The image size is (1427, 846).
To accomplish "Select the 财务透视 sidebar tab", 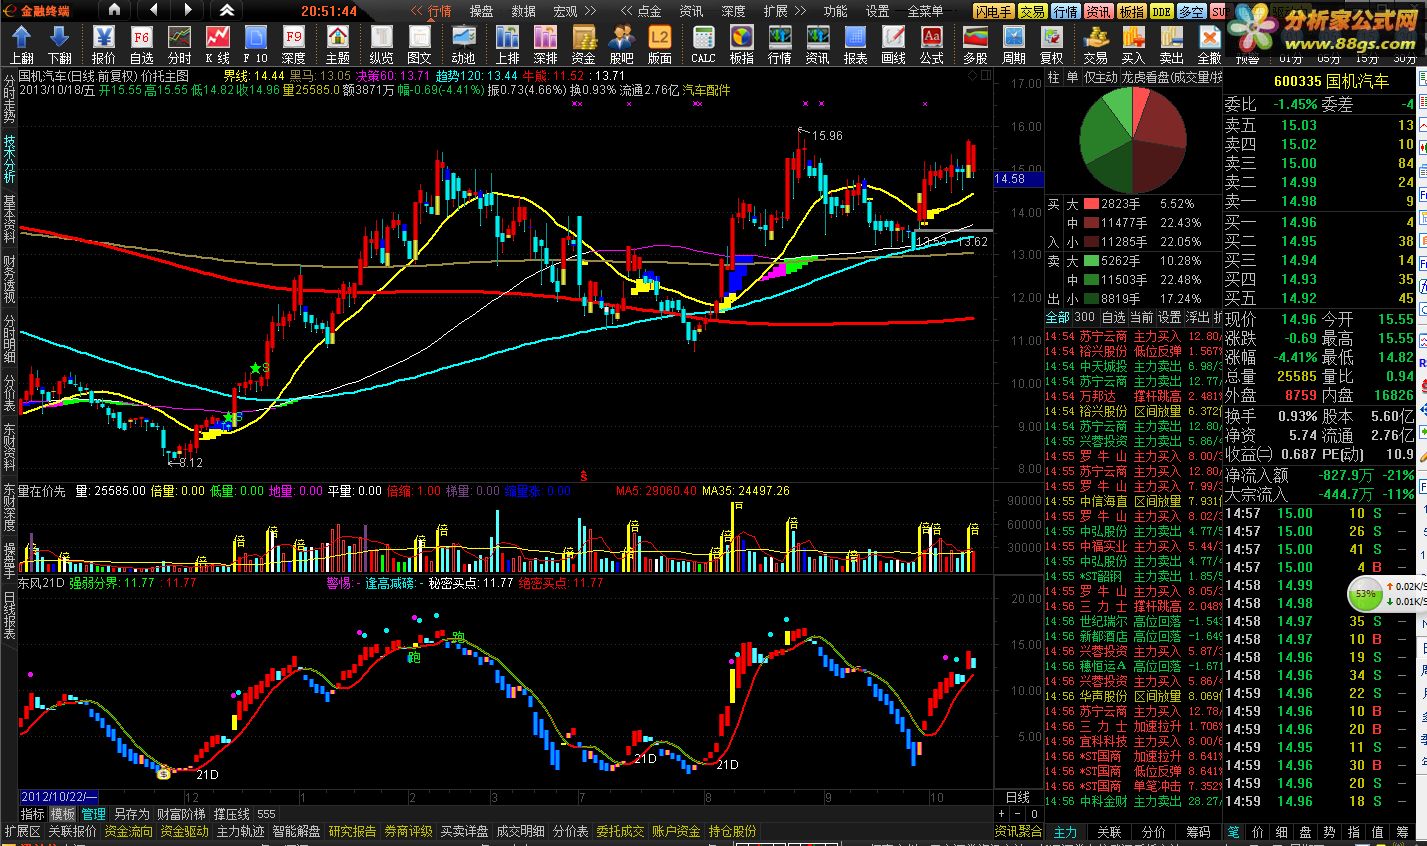I will (x=9, y=281).
